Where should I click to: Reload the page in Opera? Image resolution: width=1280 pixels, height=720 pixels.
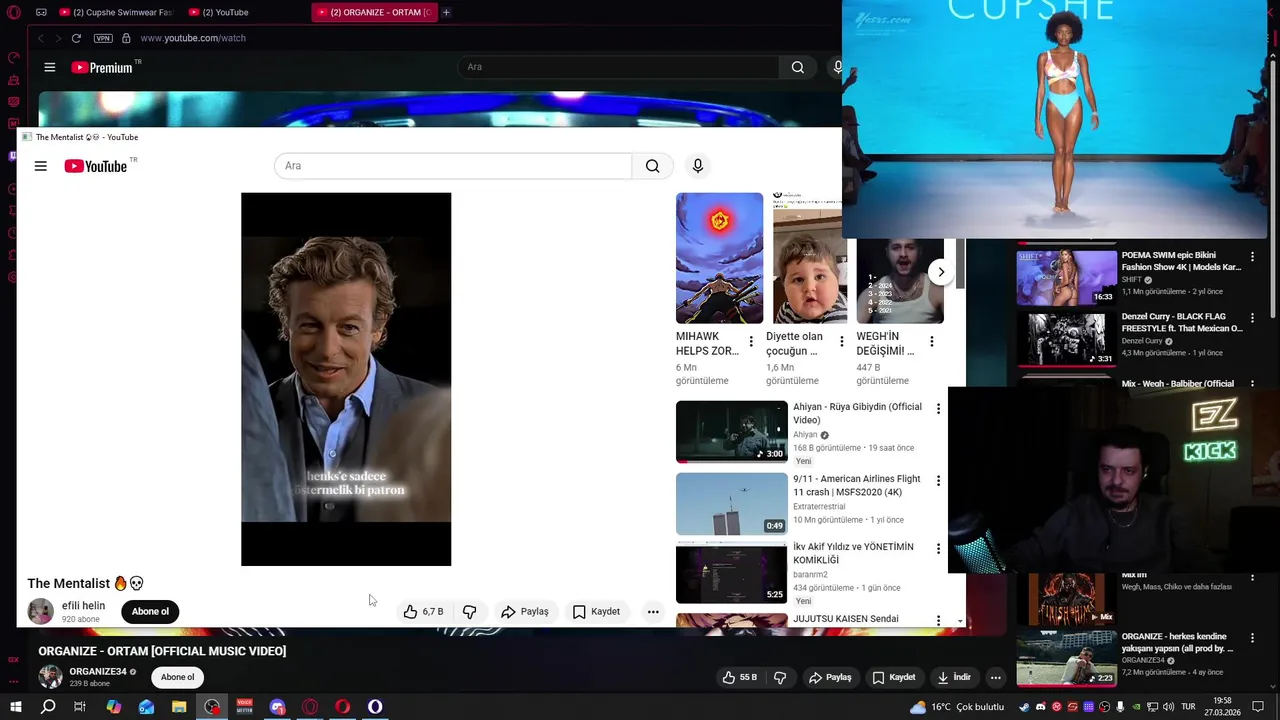click(x=76, y=38)
